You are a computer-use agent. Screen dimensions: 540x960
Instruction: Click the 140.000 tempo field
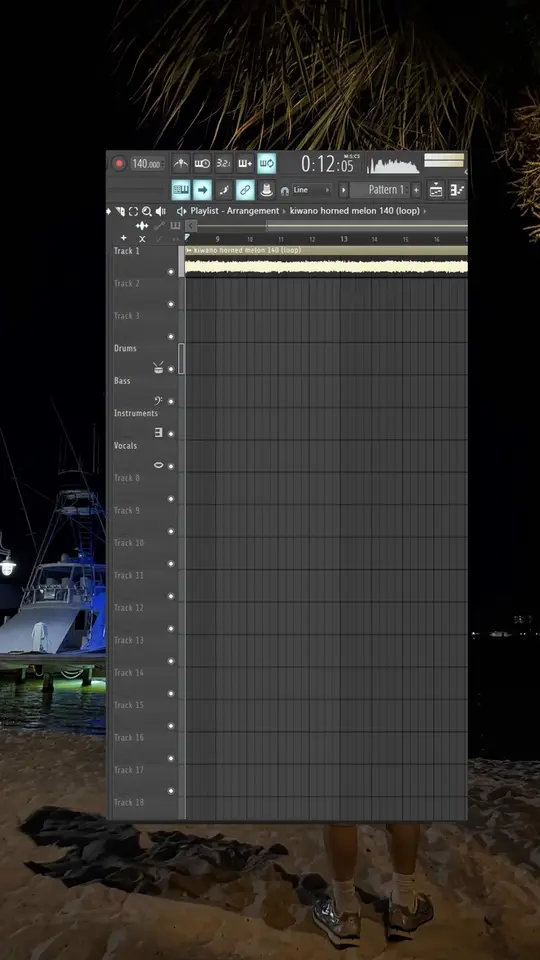coord(148,163)
